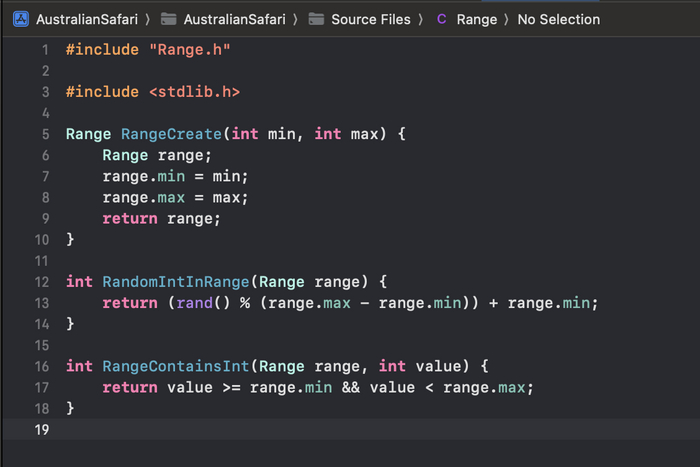Click the purple C file icon
700x467 pixels.
coord(442,19)
